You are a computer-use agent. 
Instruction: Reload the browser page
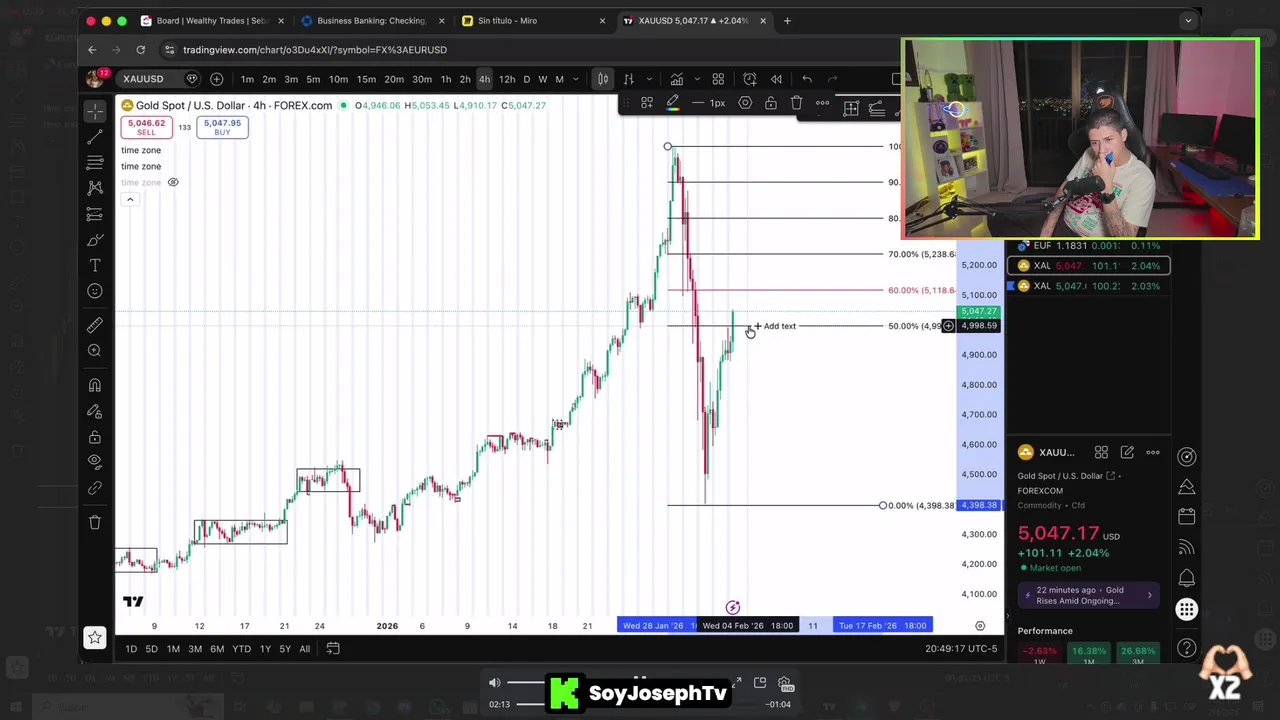(x=141, y=50)
